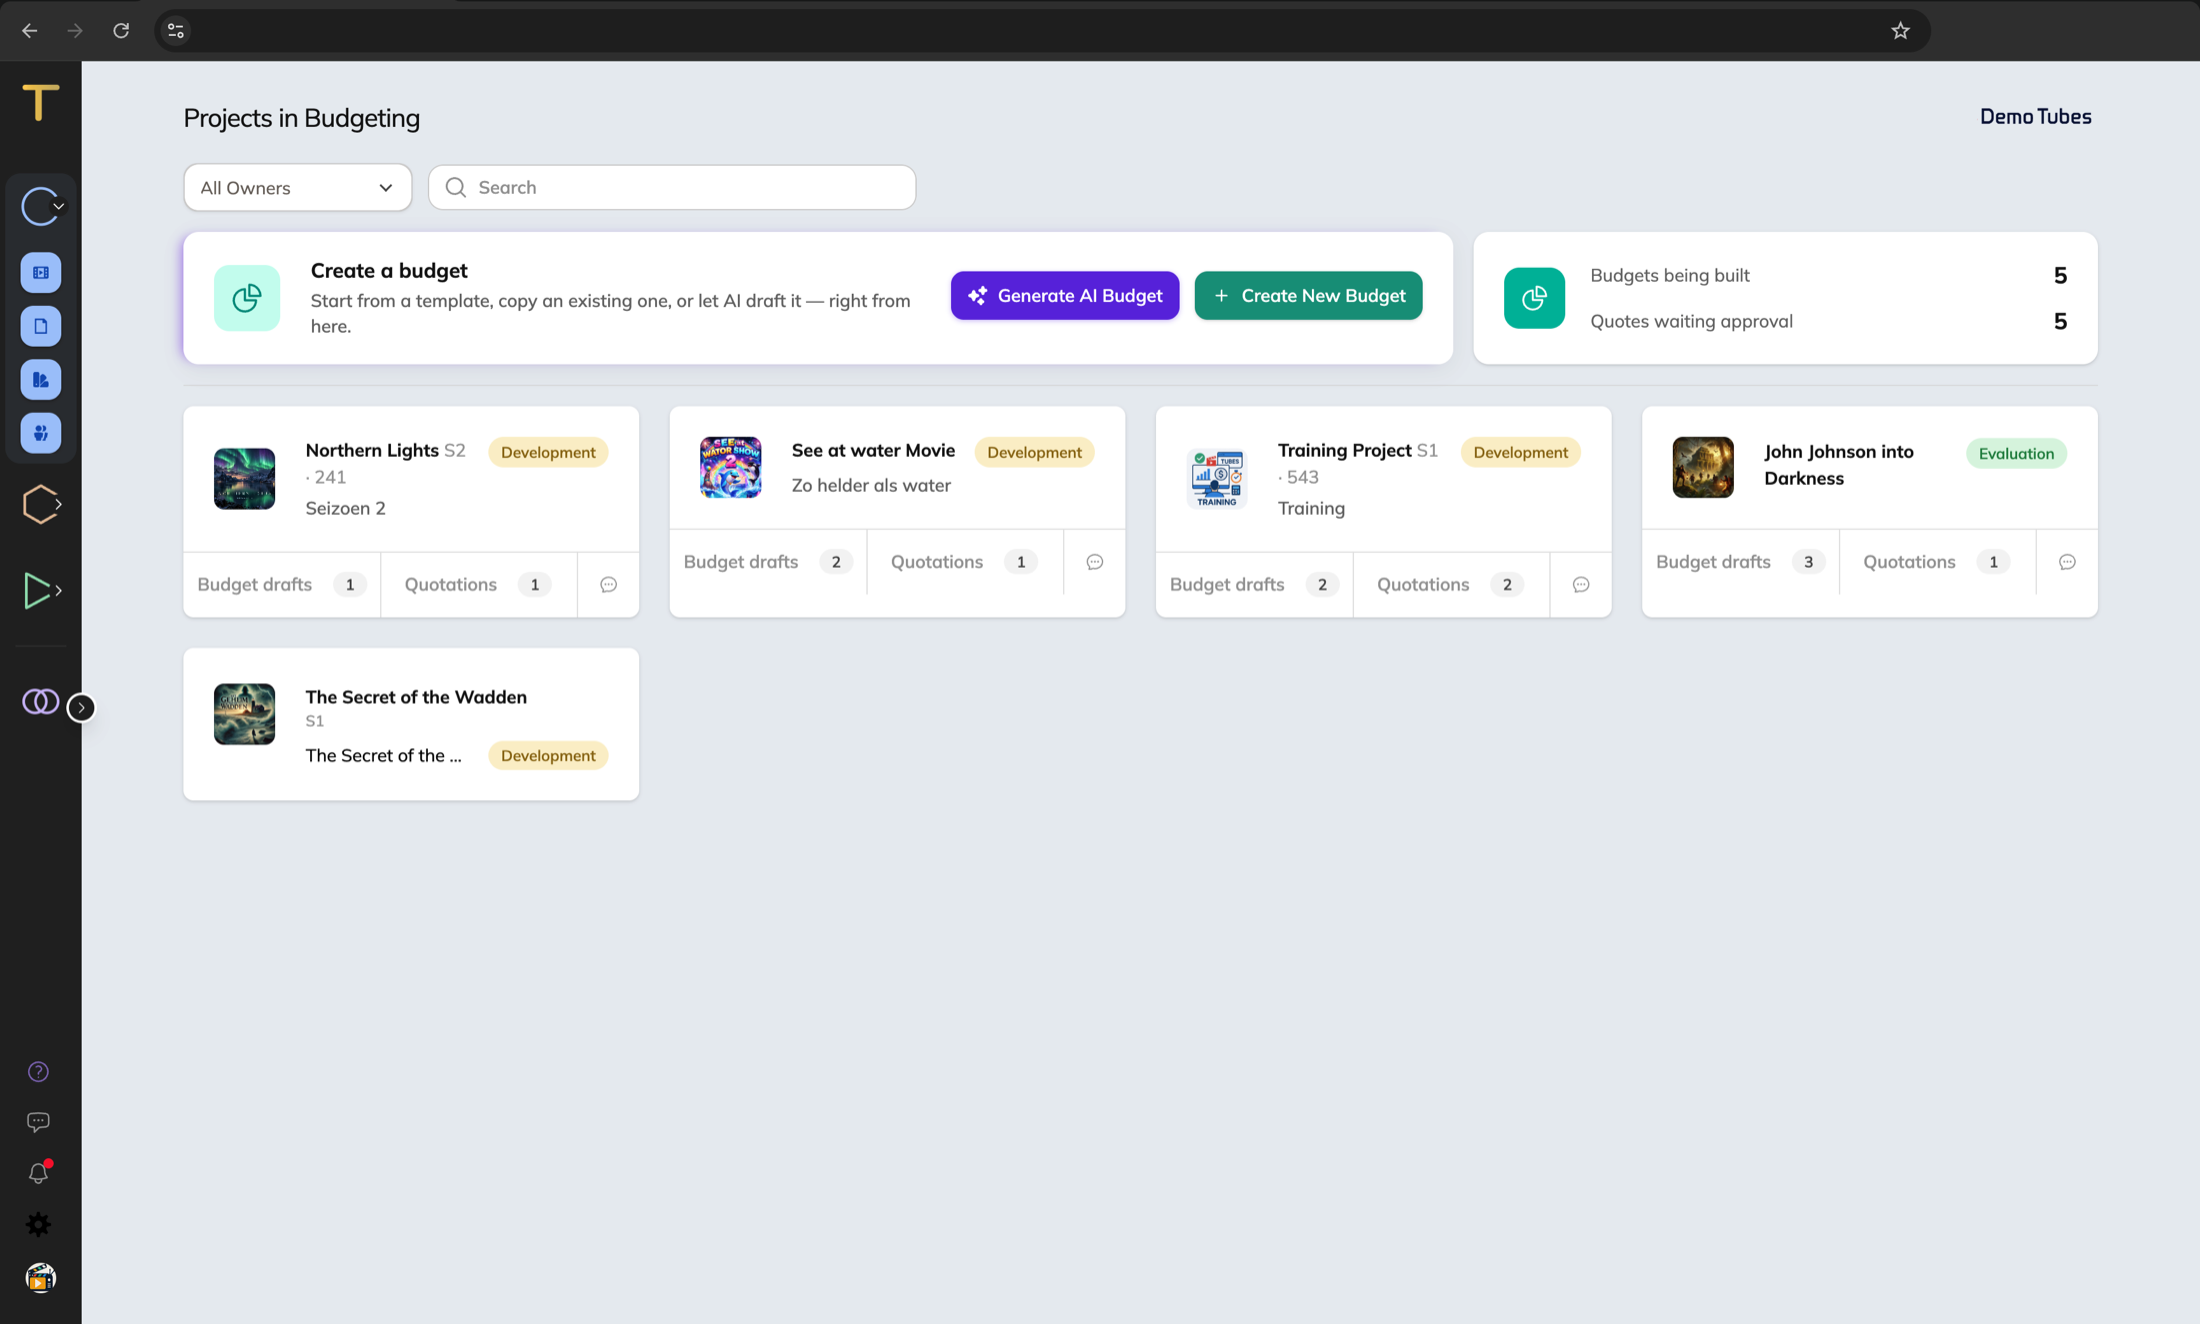The width and height of the screenshot is (2200, 1324).
Task: Open the document page sidebar icon
Action: (41, 326)
